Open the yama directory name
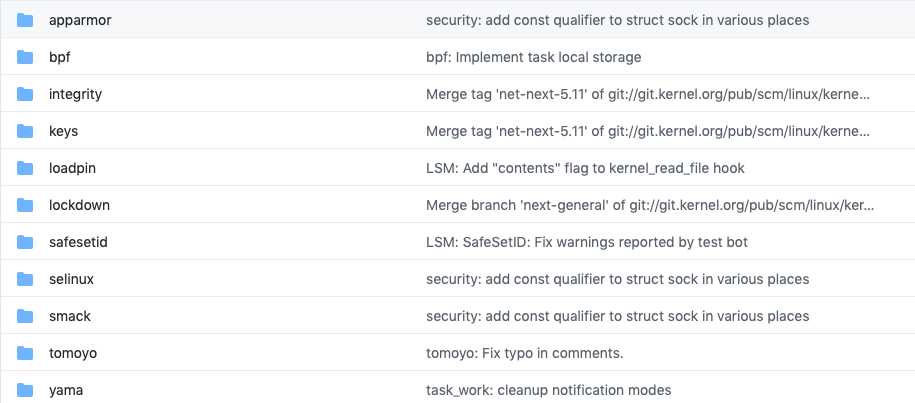This screenshot has height=403, width=915. click(66, 390)
